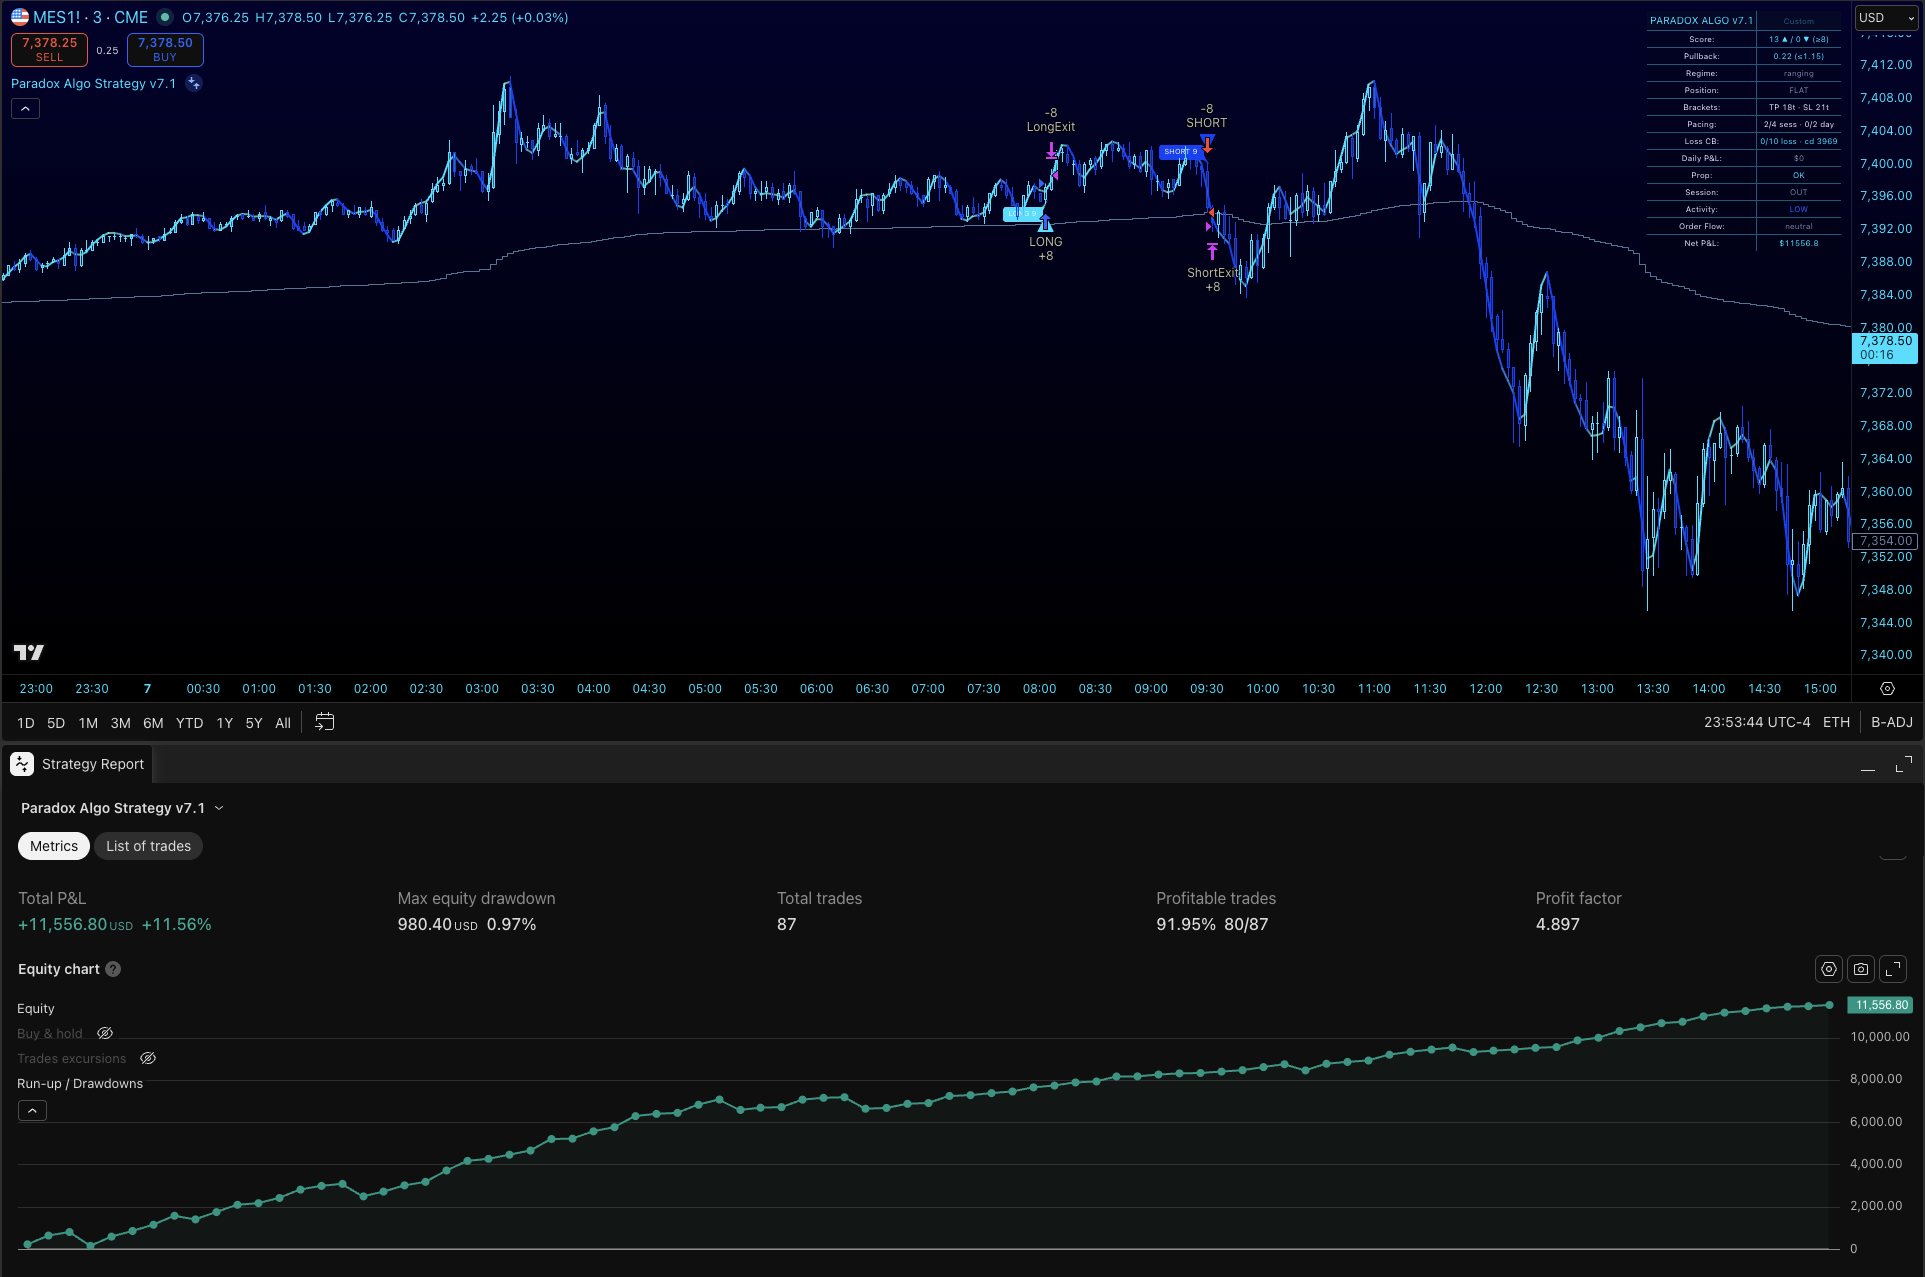
Task: Click the Strategy Report icon
Action: tap(22, 764)
